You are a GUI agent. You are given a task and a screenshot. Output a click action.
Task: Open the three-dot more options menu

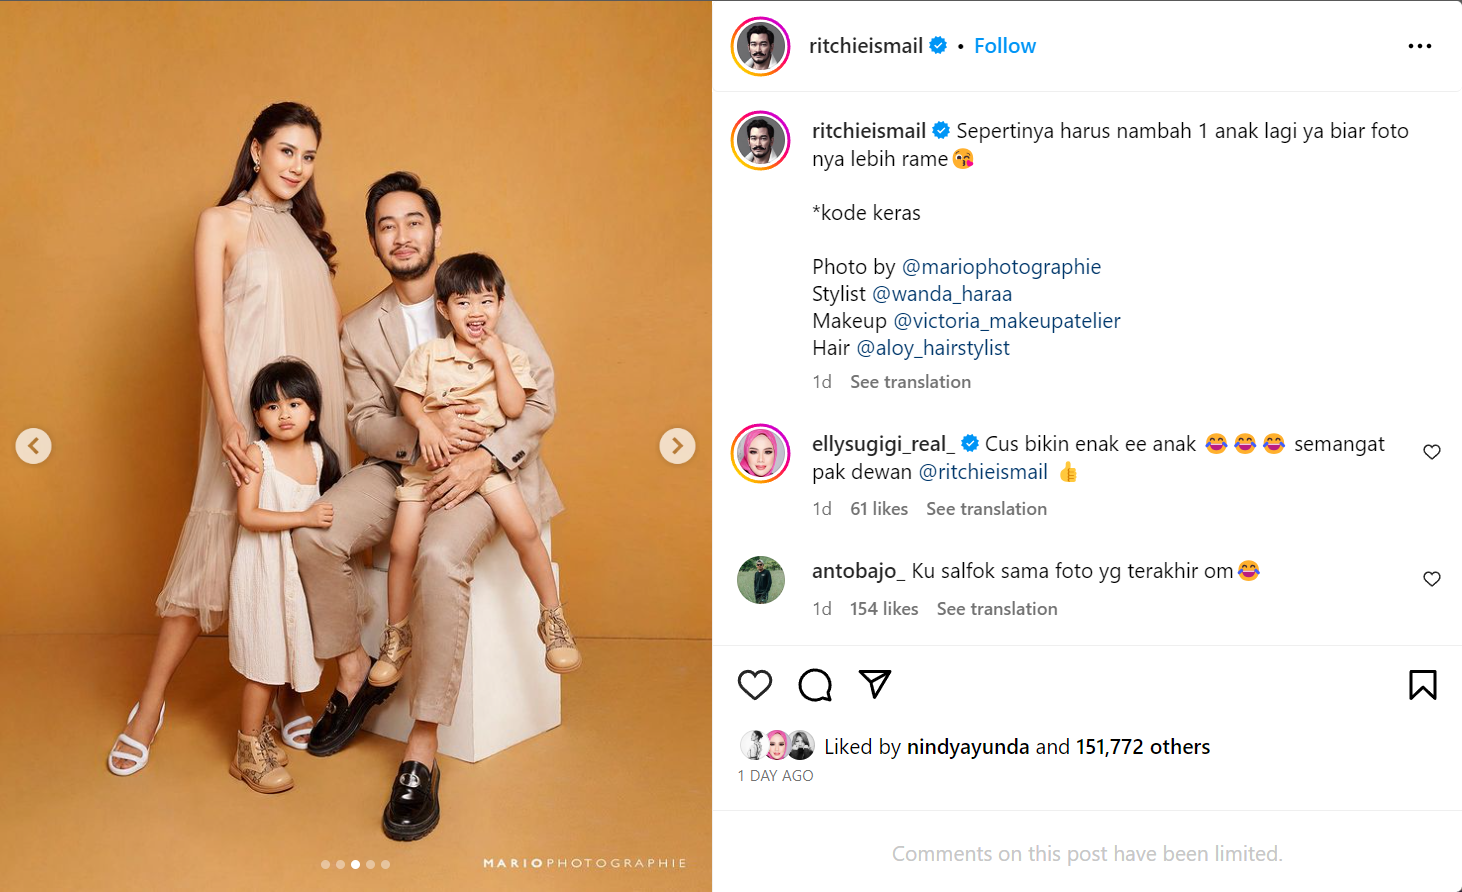(1419, 46)
